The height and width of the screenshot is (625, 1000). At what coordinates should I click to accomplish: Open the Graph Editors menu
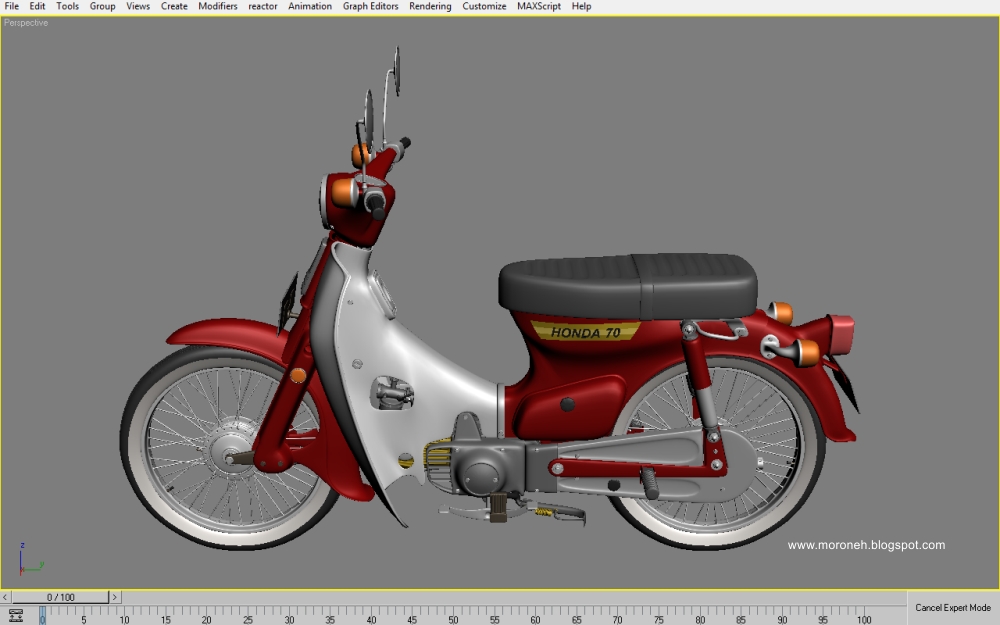[x=371, y=6]
